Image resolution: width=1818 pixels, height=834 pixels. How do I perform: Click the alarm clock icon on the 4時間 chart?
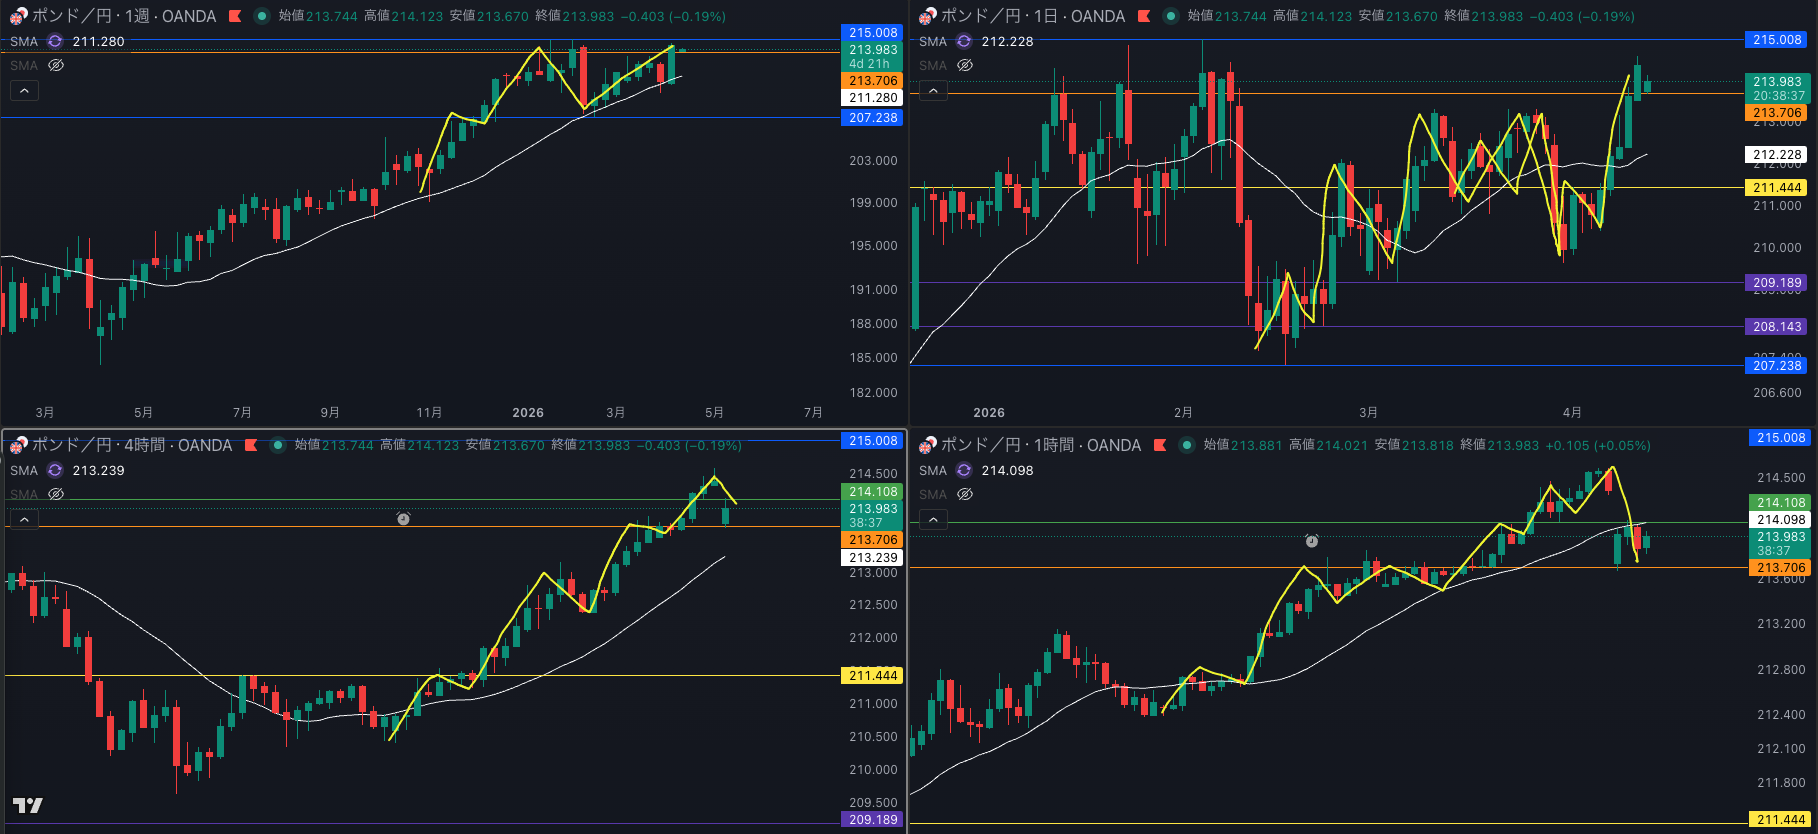pos(403,519)
